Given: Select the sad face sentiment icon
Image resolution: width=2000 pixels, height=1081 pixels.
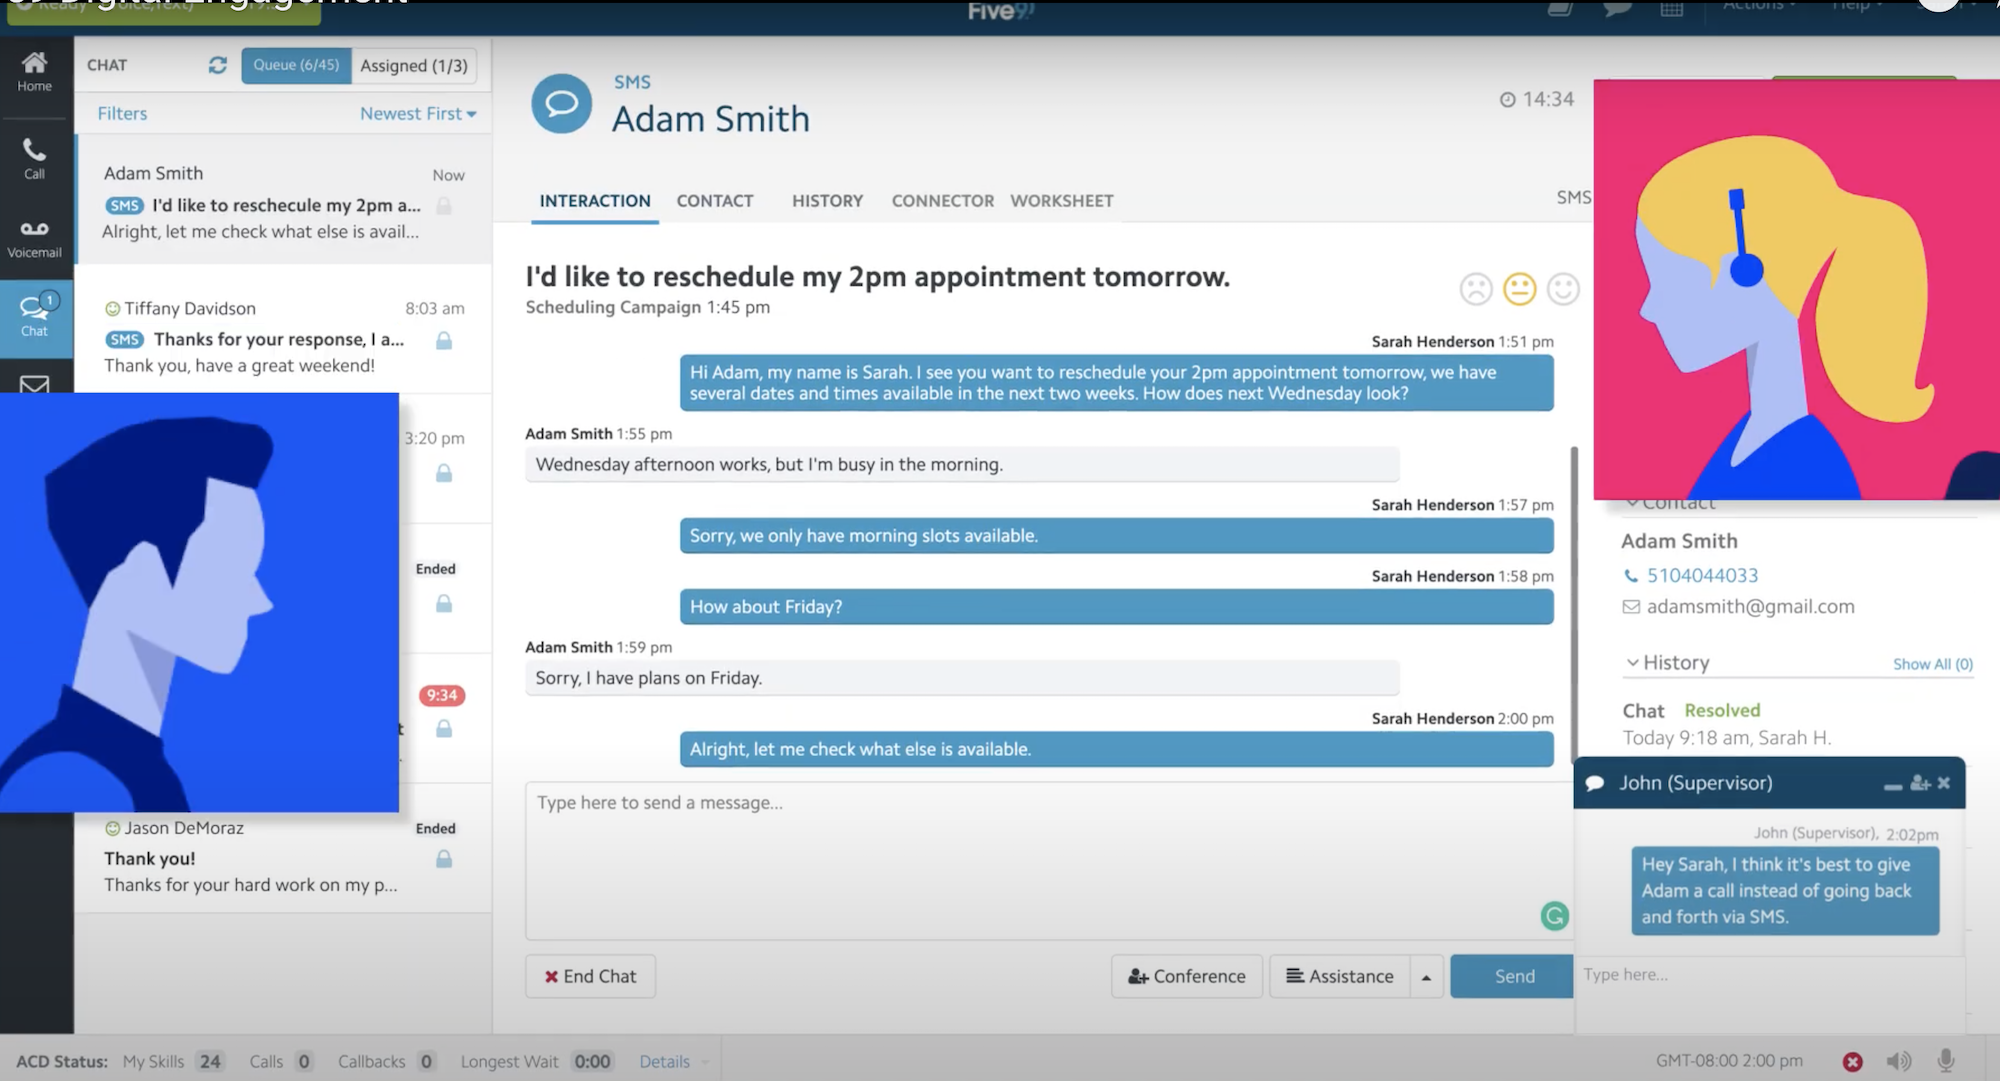Looking at the screenshot, I should click(1476, 289).
